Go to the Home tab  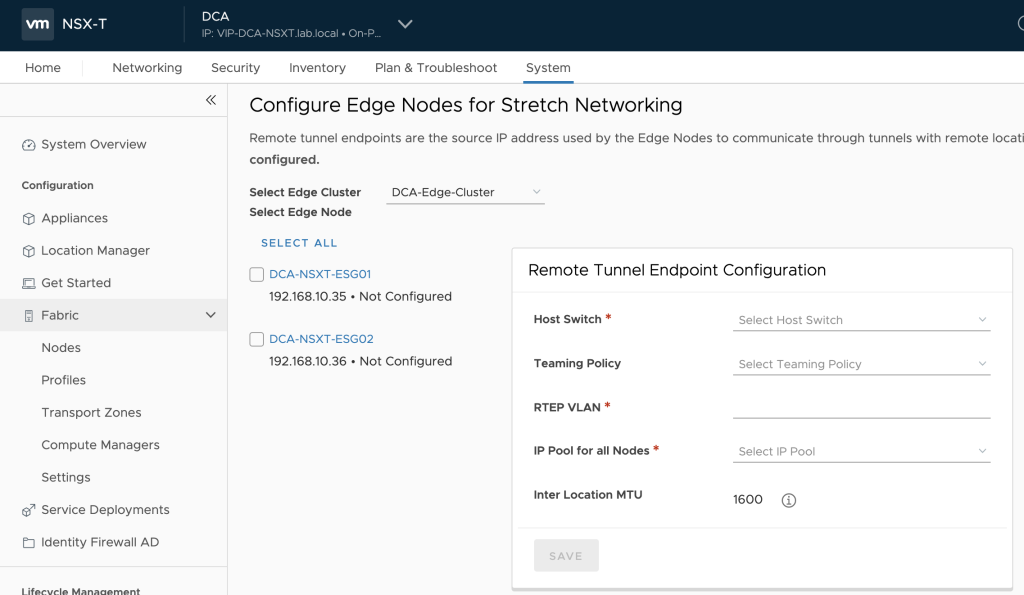pyautogui.click(x=43, y=68)
